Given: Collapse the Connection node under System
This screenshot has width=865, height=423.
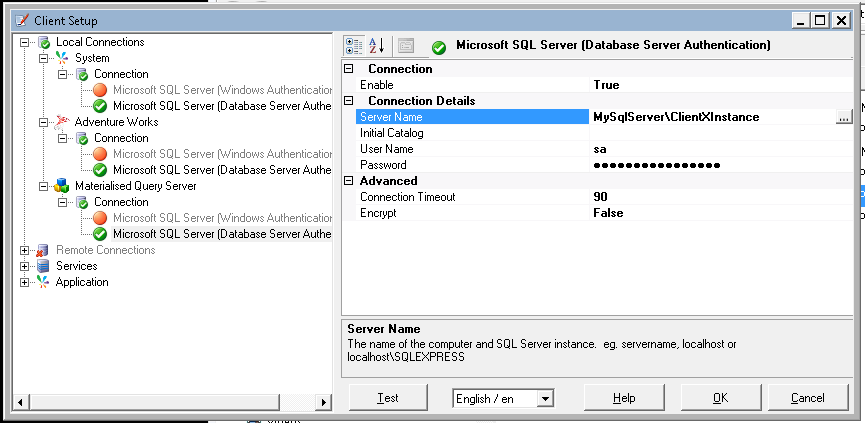Looking at the screenshot, I should pos(62,74).
